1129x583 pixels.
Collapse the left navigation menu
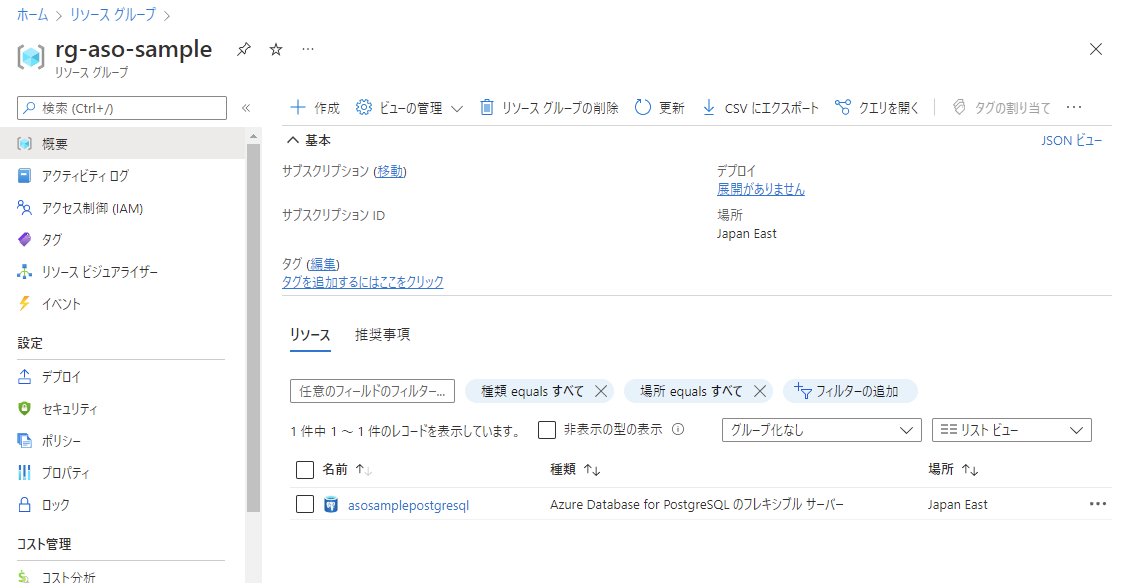246,108
